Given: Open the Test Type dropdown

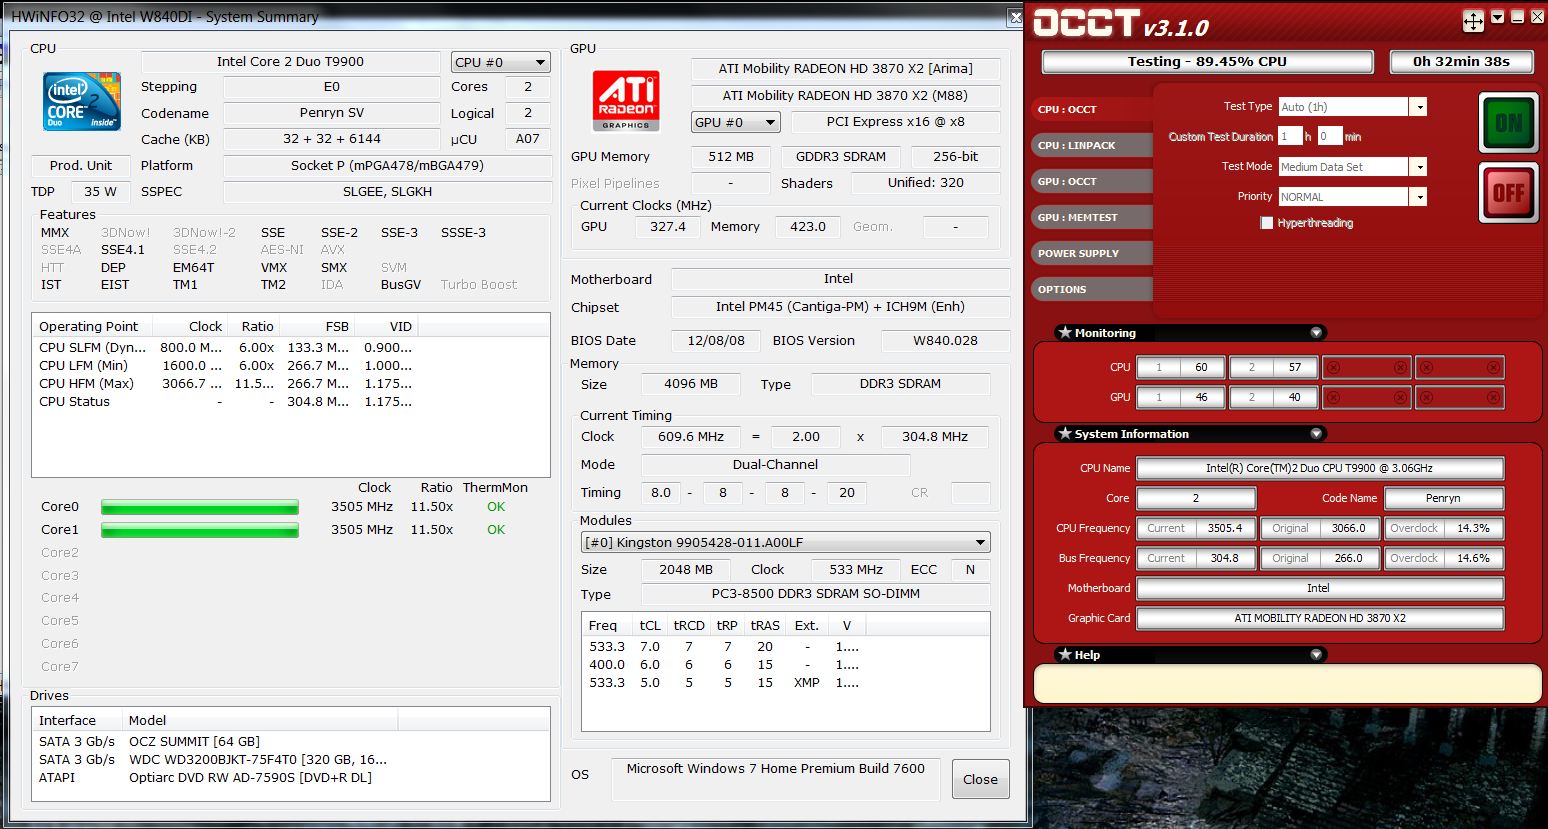Looking at the screenshot, I should pos(1418,107).
